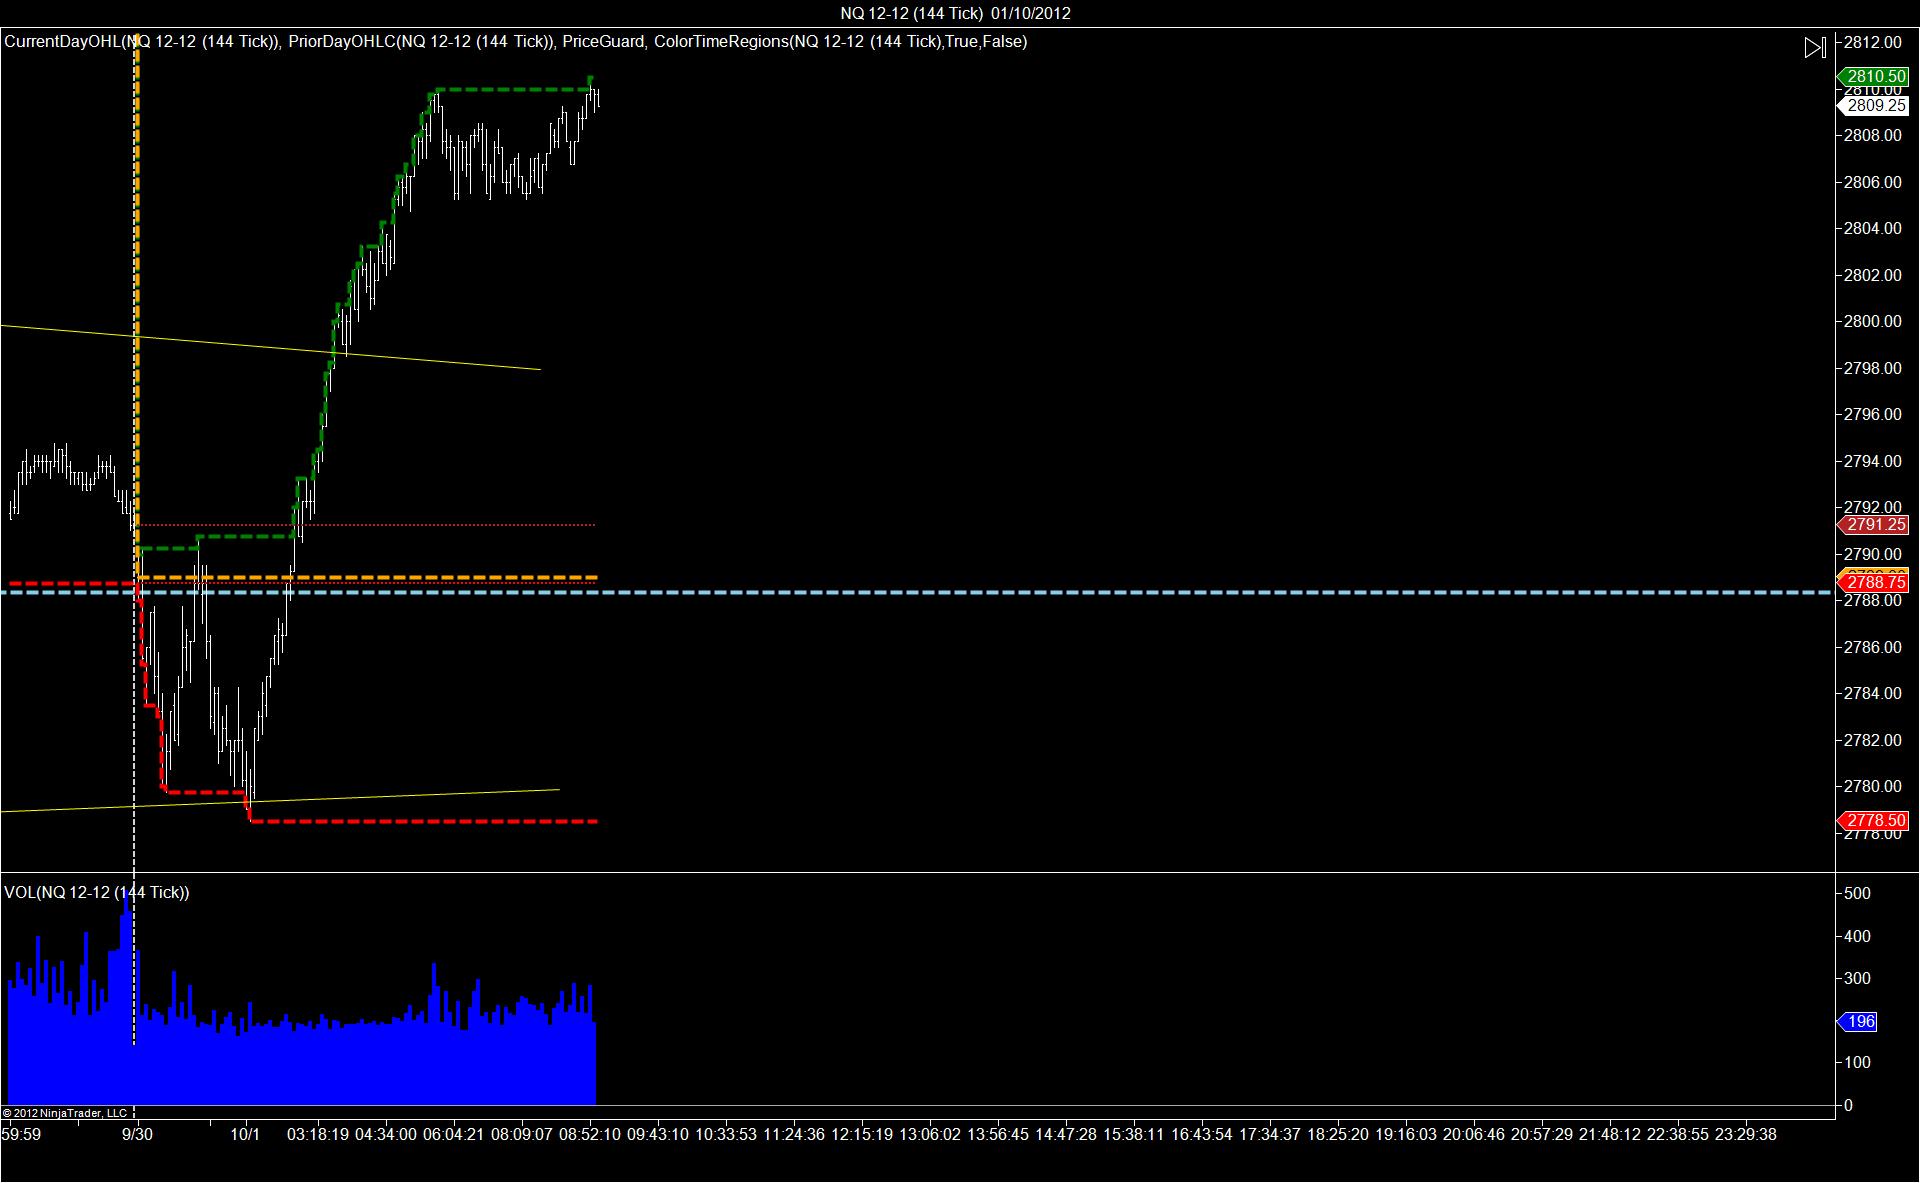This screenshot has width=1920, height=1183.
Task: Click the chart title NQ 12-12 (144 Tick)
Action: click(911, 13)
